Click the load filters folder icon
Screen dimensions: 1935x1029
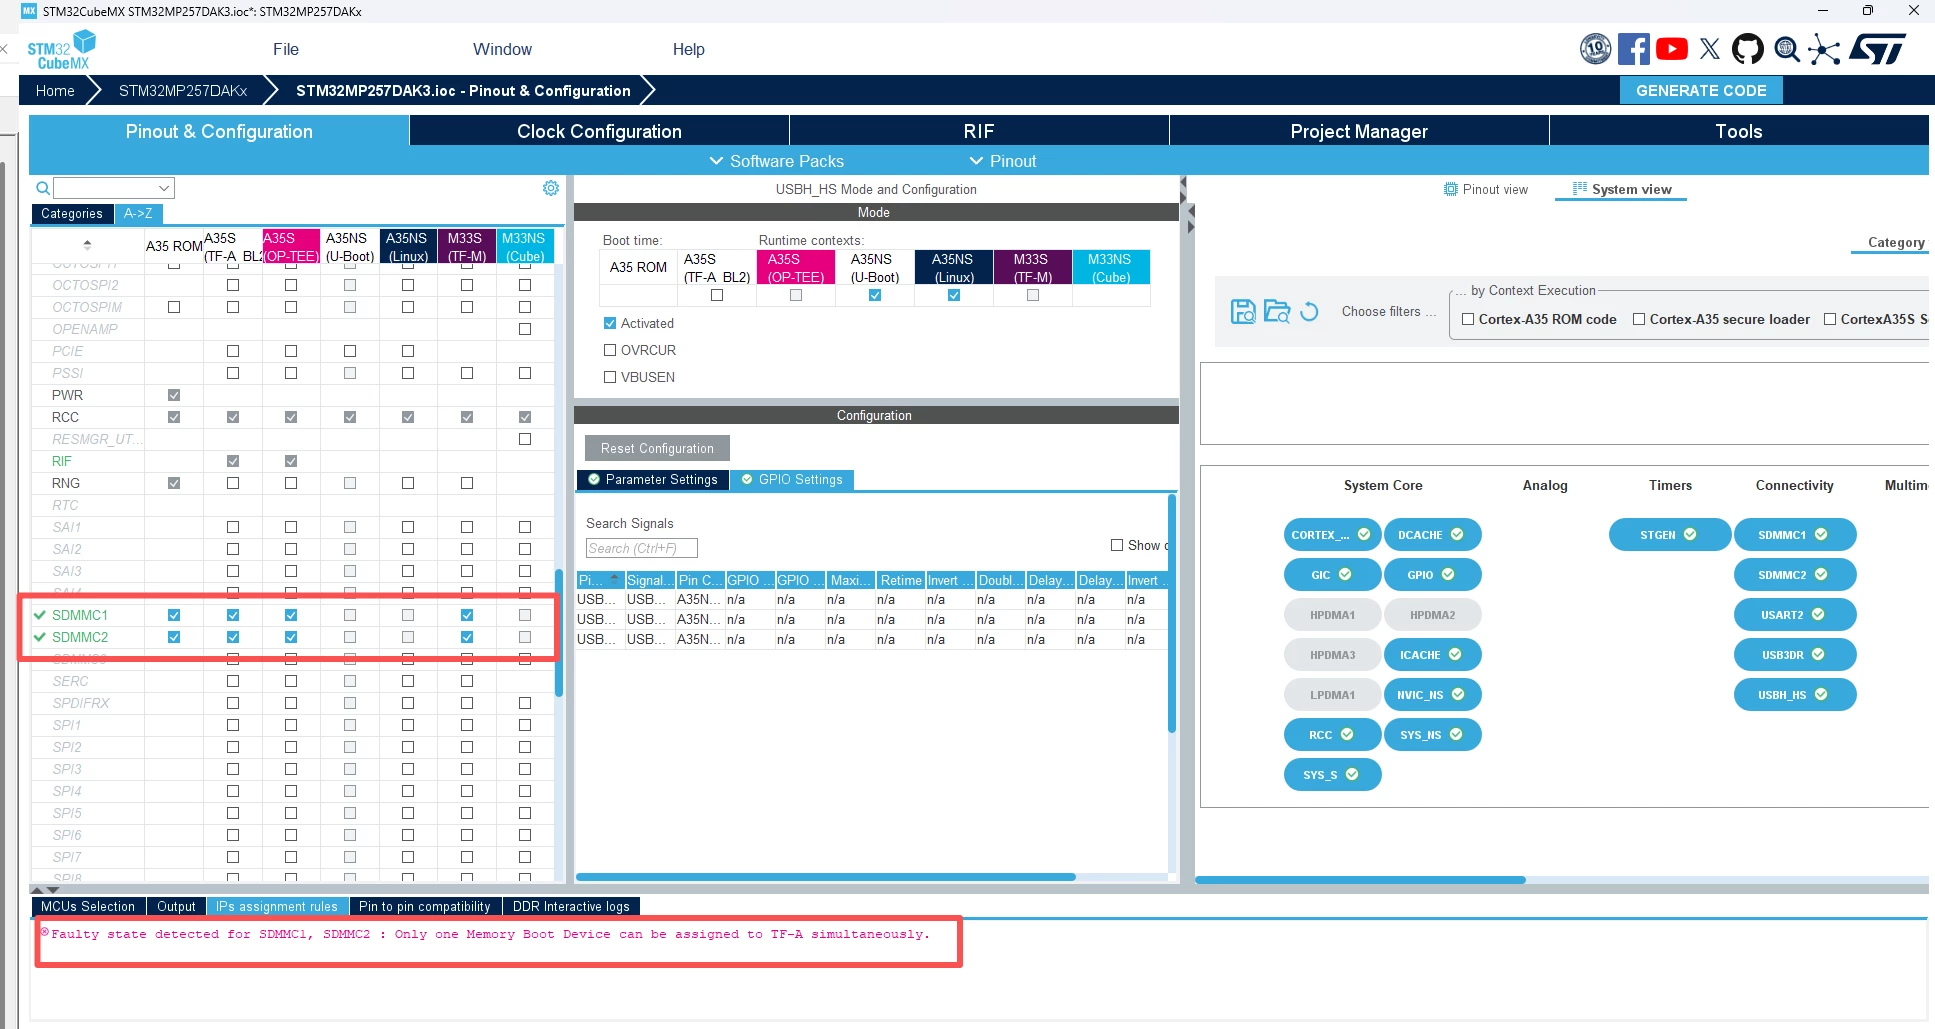point(1277,312)
